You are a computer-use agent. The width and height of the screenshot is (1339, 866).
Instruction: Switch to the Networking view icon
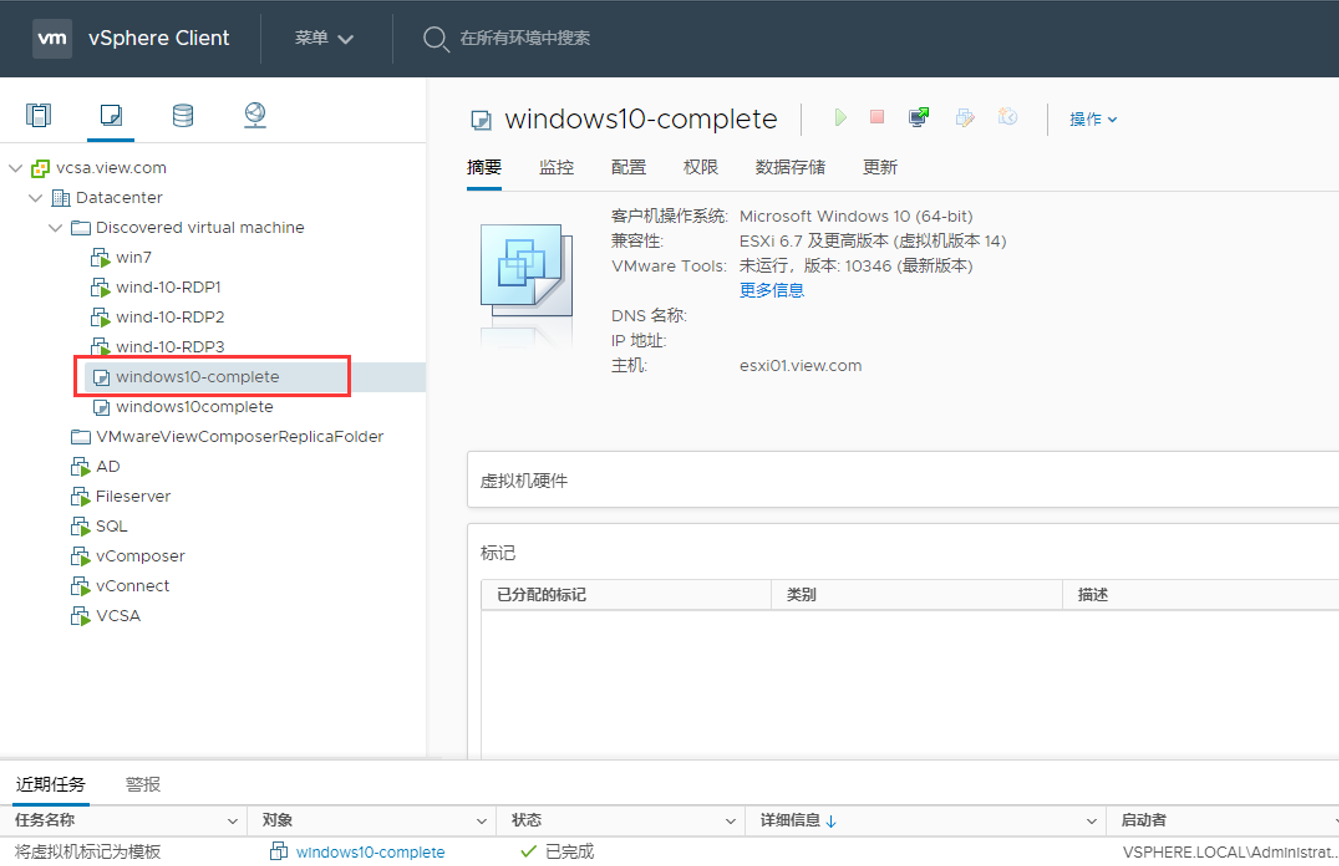pos(255,115)
